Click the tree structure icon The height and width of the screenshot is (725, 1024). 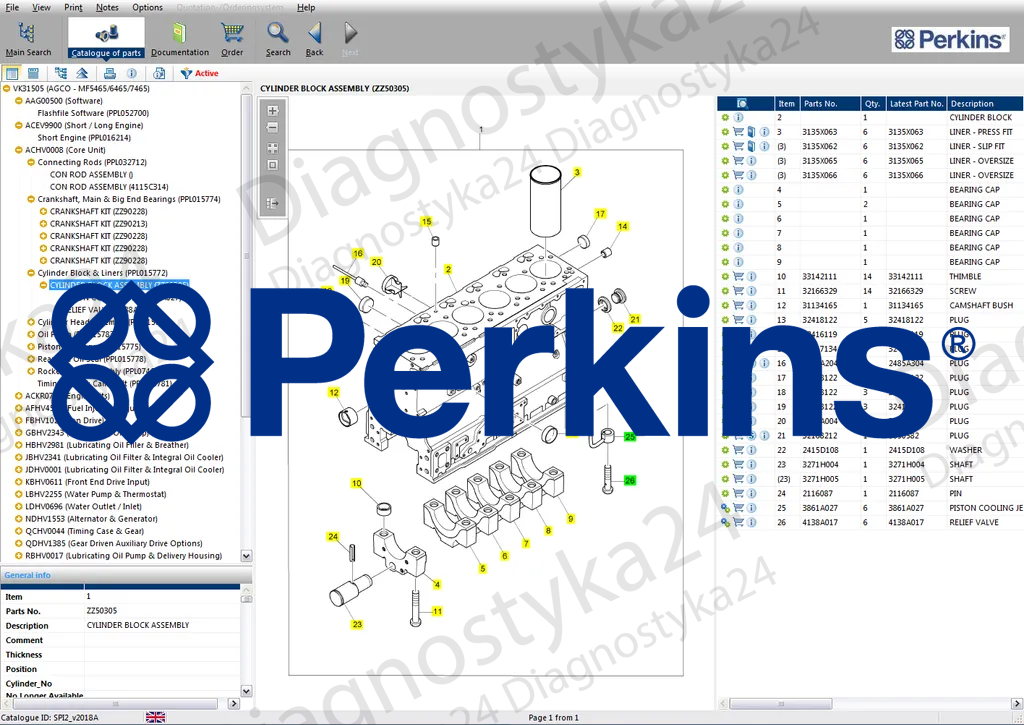point(61,73)
